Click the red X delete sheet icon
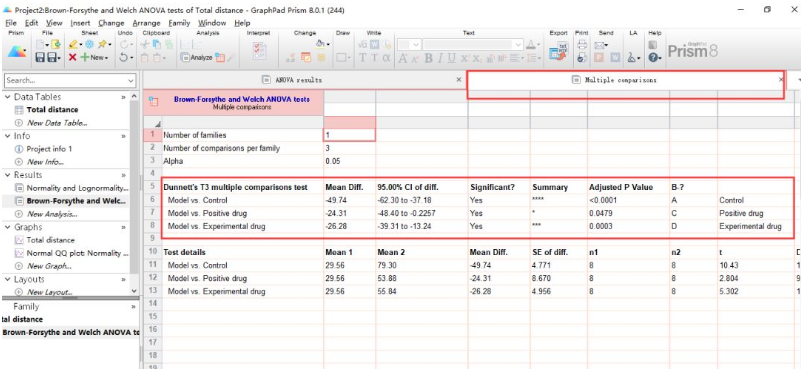 coord(72,58)
